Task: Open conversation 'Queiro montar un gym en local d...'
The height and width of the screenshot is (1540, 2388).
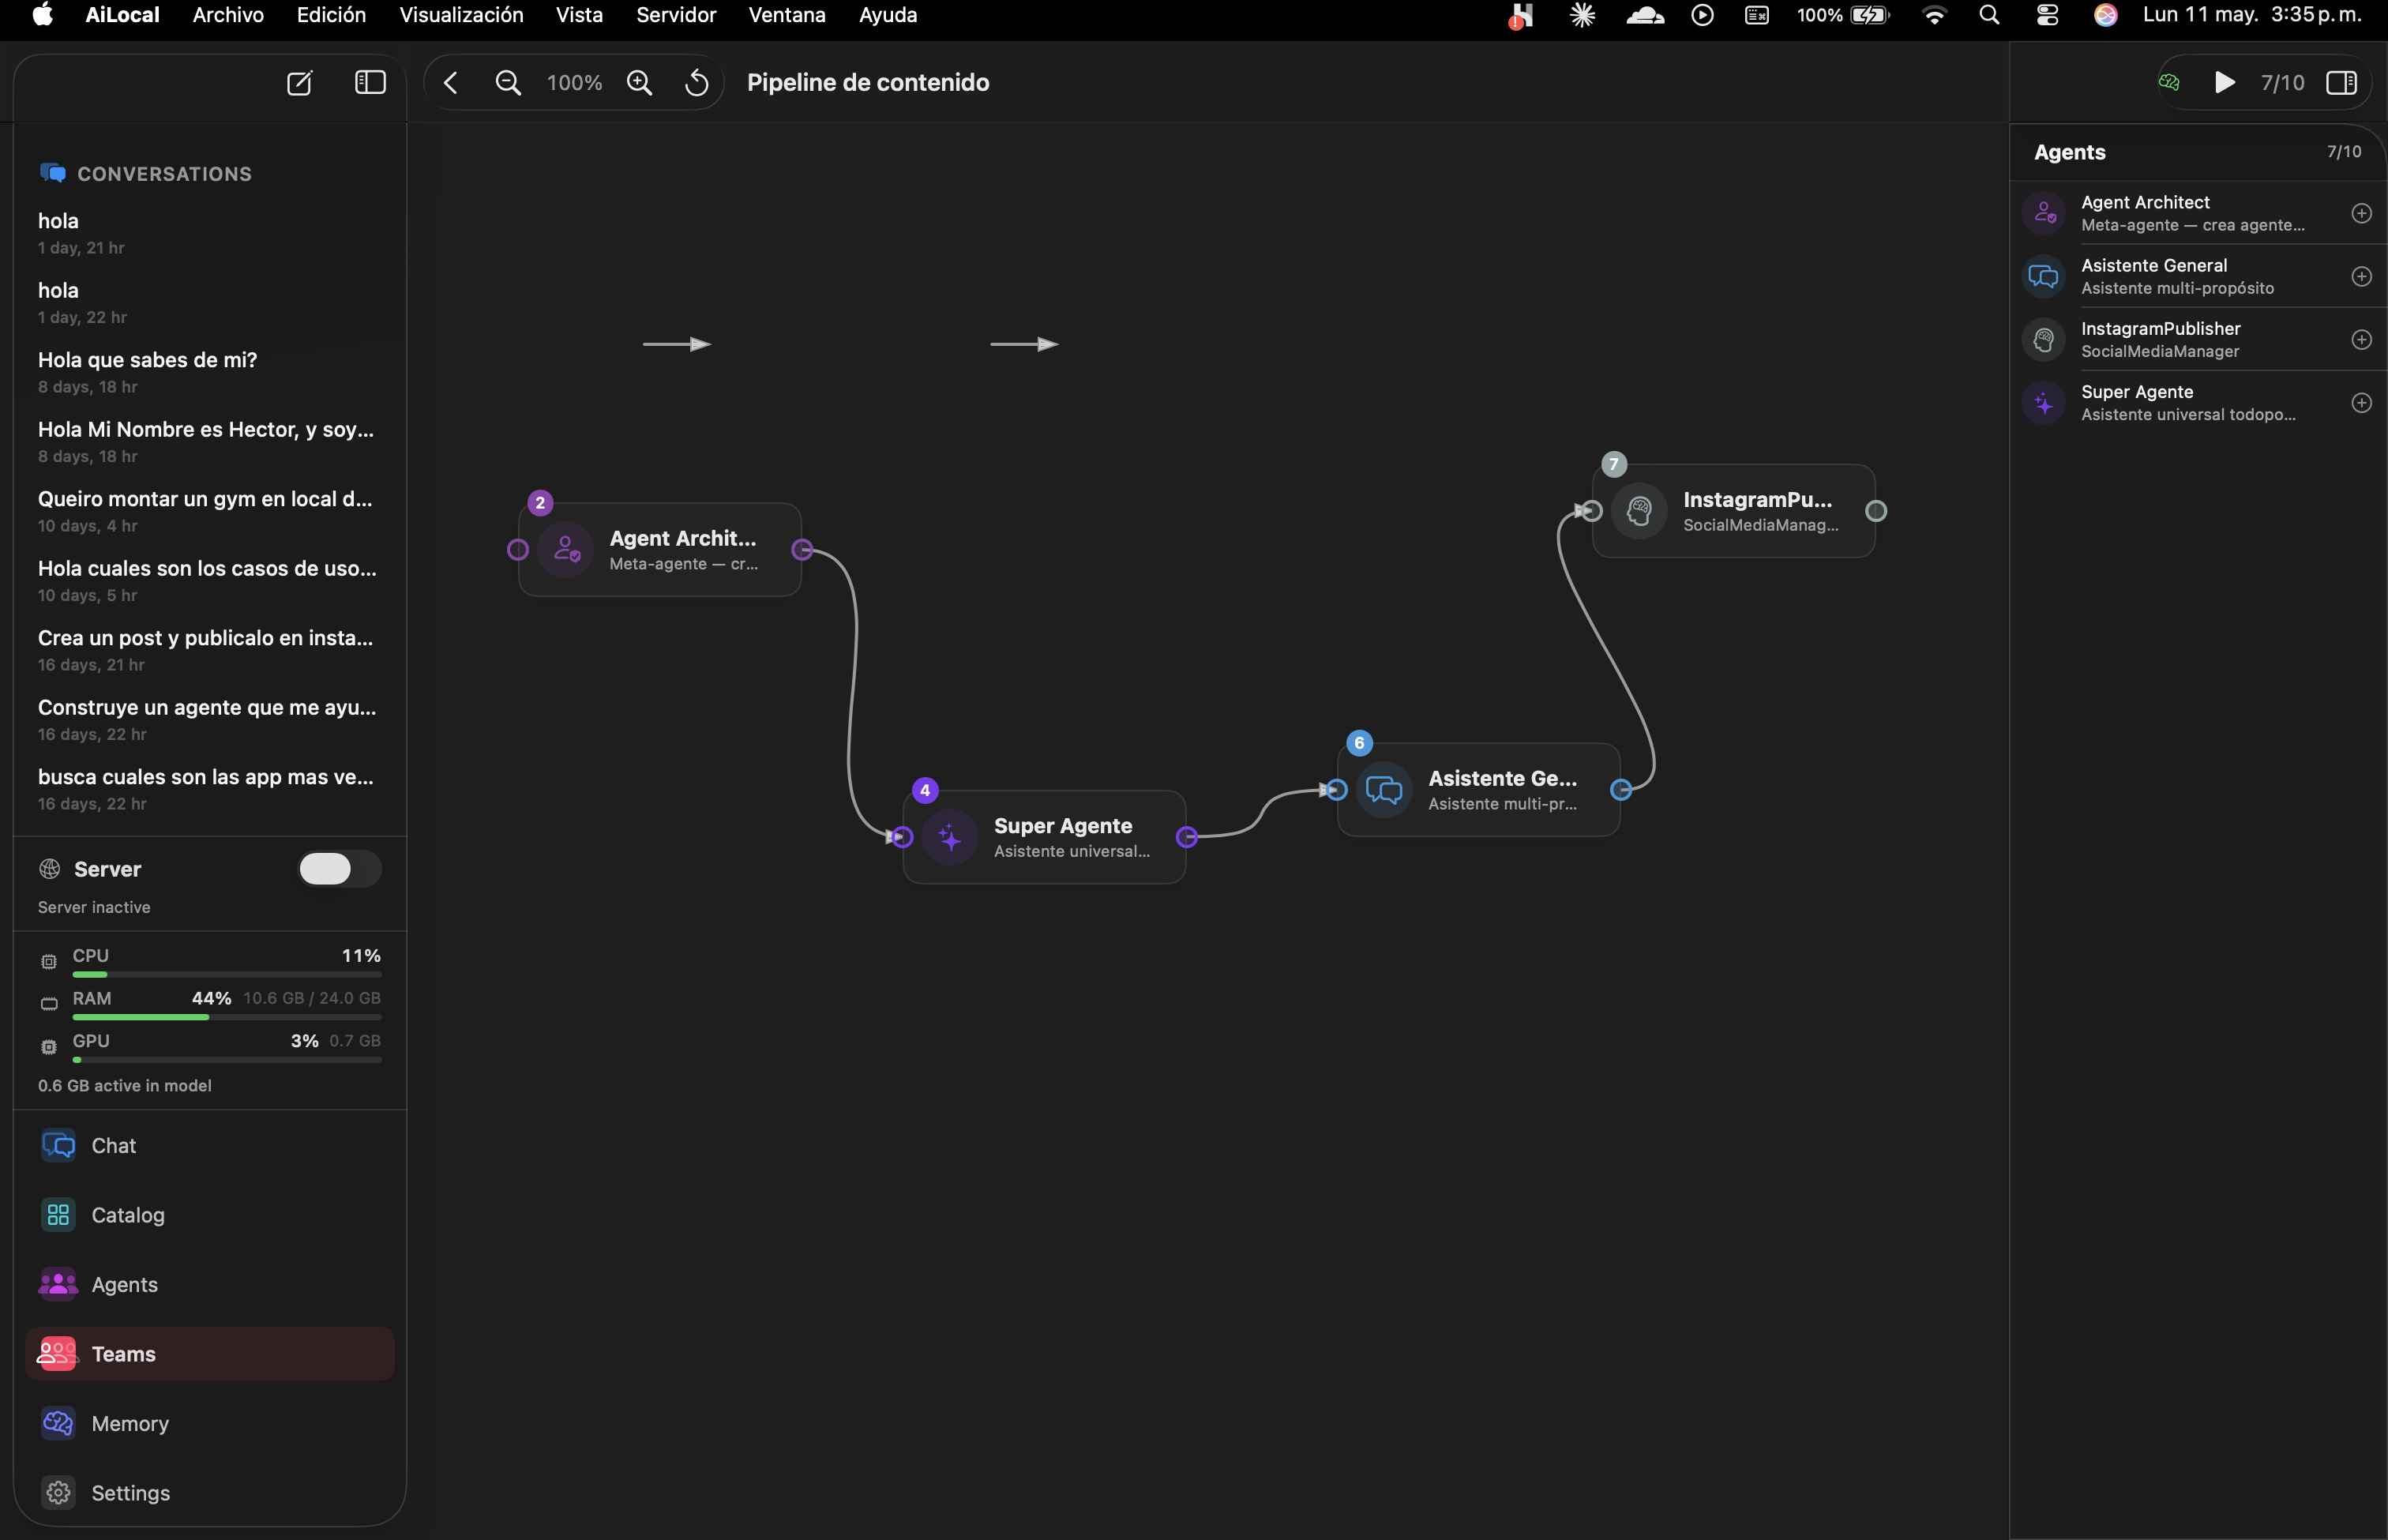Action: [210, 511]
